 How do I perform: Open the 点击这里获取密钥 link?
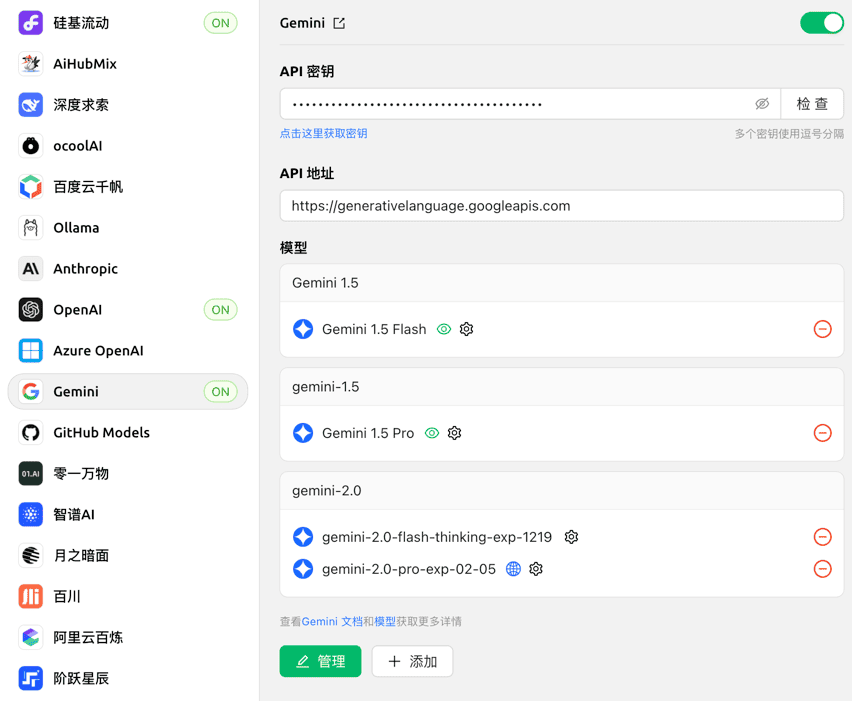(x=323, y=134)
